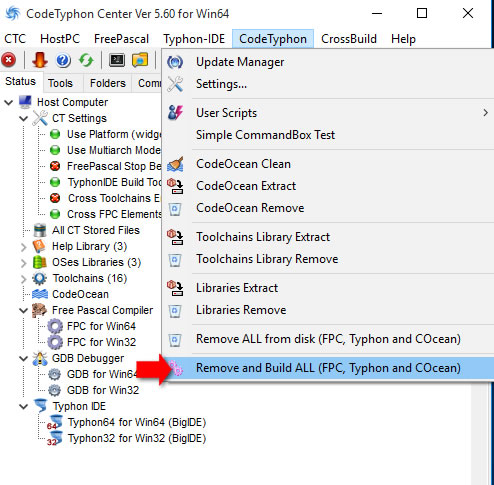Select Toolchains Library Extract entry
This screenshot has width=494, height=485.
[x=328, y=237]
